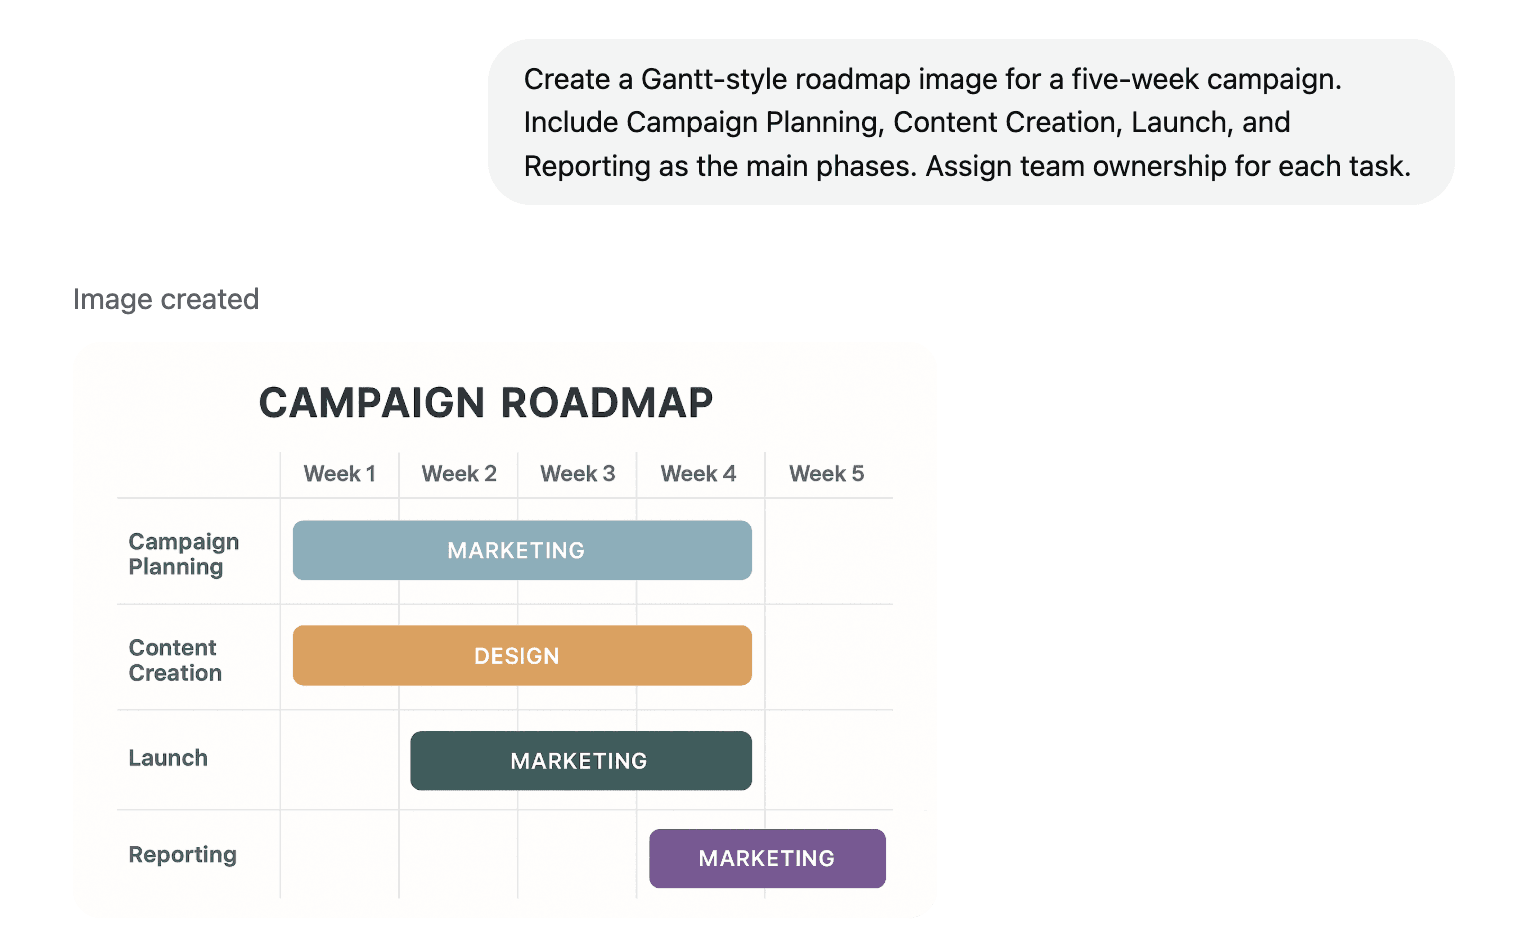Click the 'Image created' status text
The width and height of the screenshot is (1526, 952).
(x=166, y=299)
